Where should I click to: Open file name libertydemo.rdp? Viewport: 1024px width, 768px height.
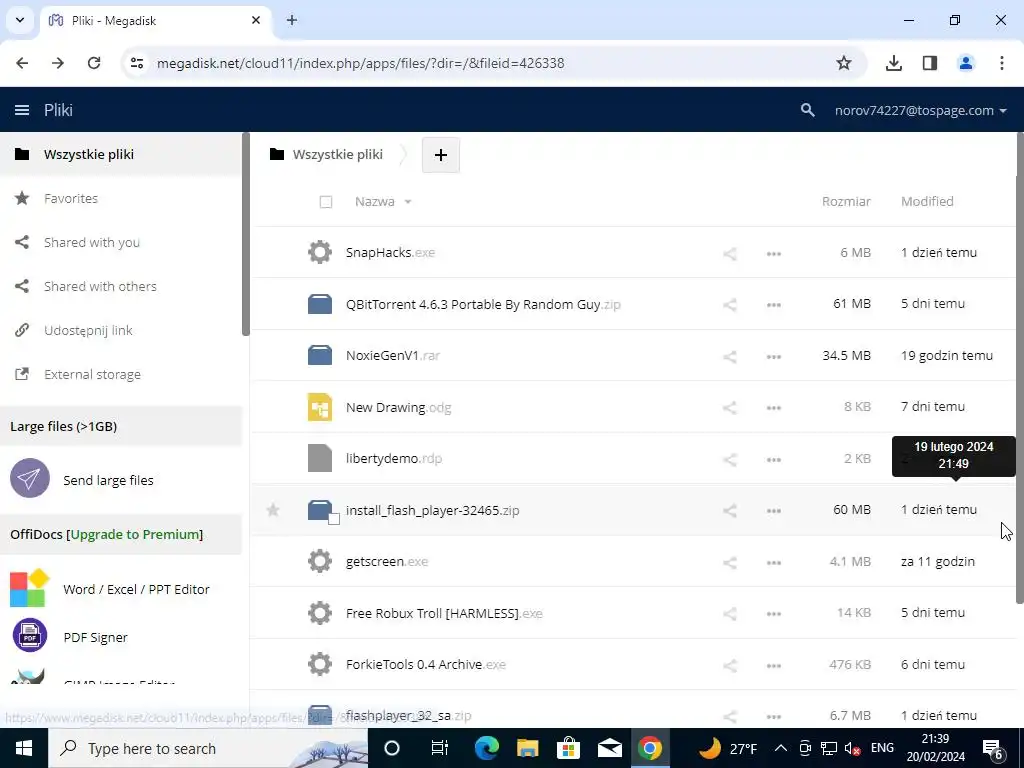[394, 458]
